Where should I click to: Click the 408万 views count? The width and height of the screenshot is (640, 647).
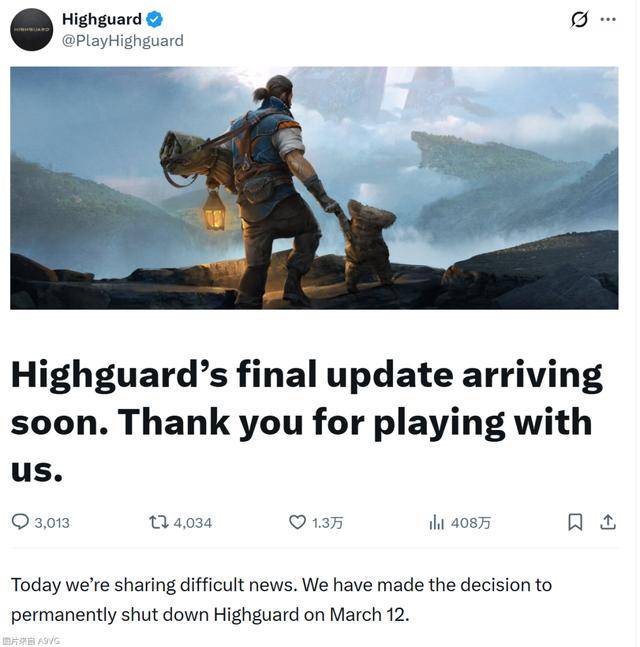[470, 523]
